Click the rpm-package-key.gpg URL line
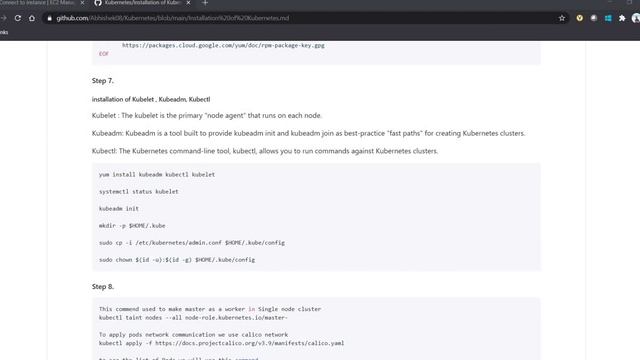 [x=223, y=45]
